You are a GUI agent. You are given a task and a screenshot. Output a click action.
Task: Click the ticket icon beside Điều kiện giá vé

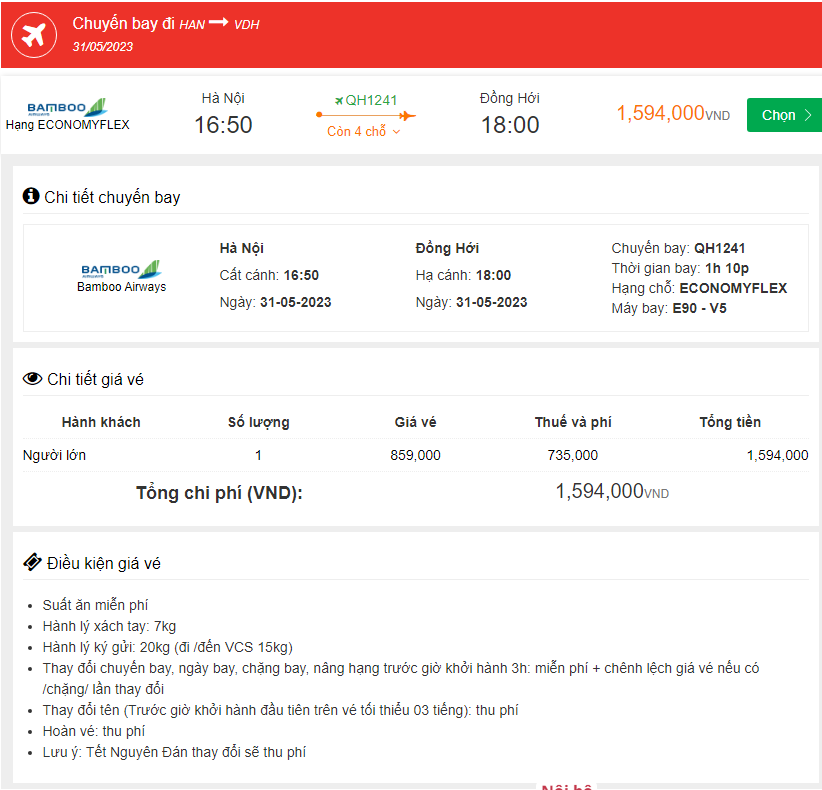32,563
